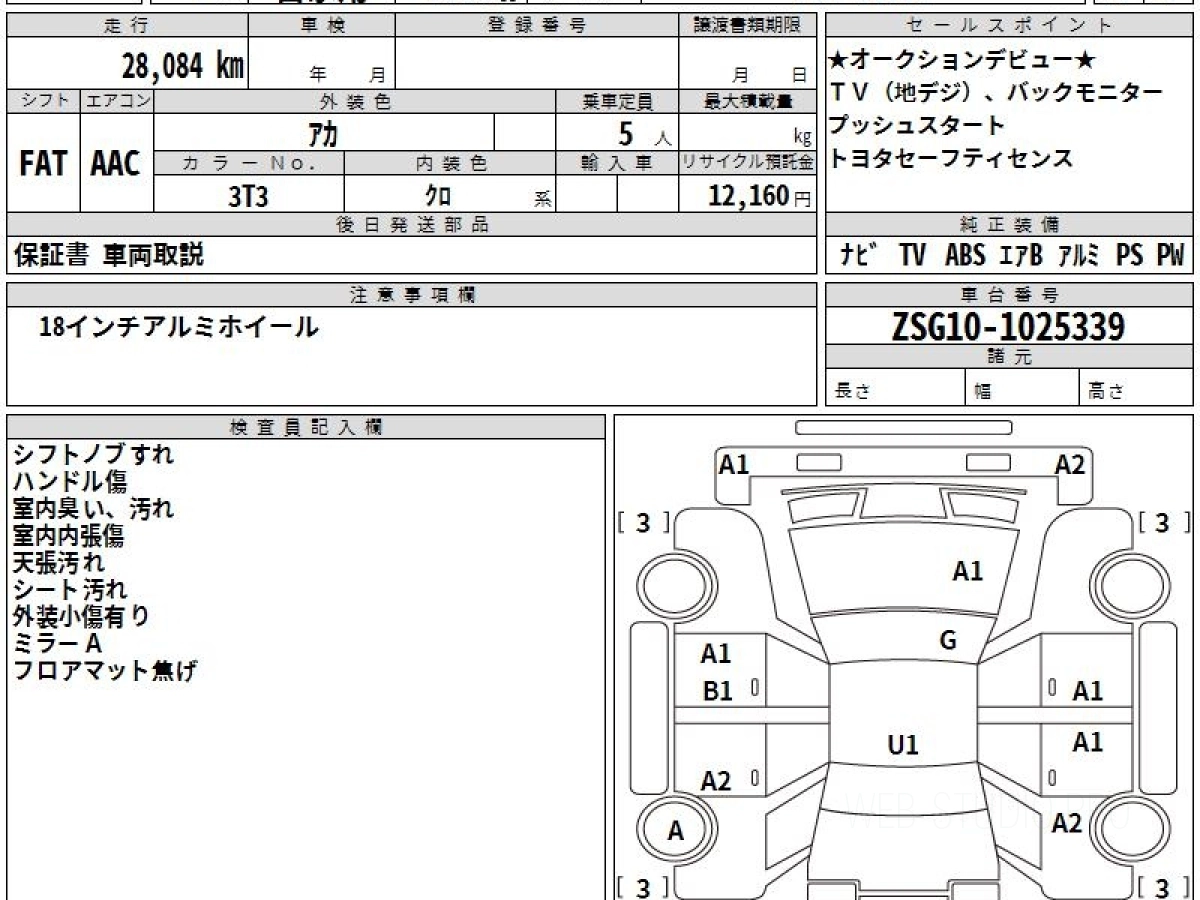Image resolution: width=1200 pixels, height=900 pixels.
Task: Click the TV(地デジ)、バックモニター line
Action: (997, 93)
